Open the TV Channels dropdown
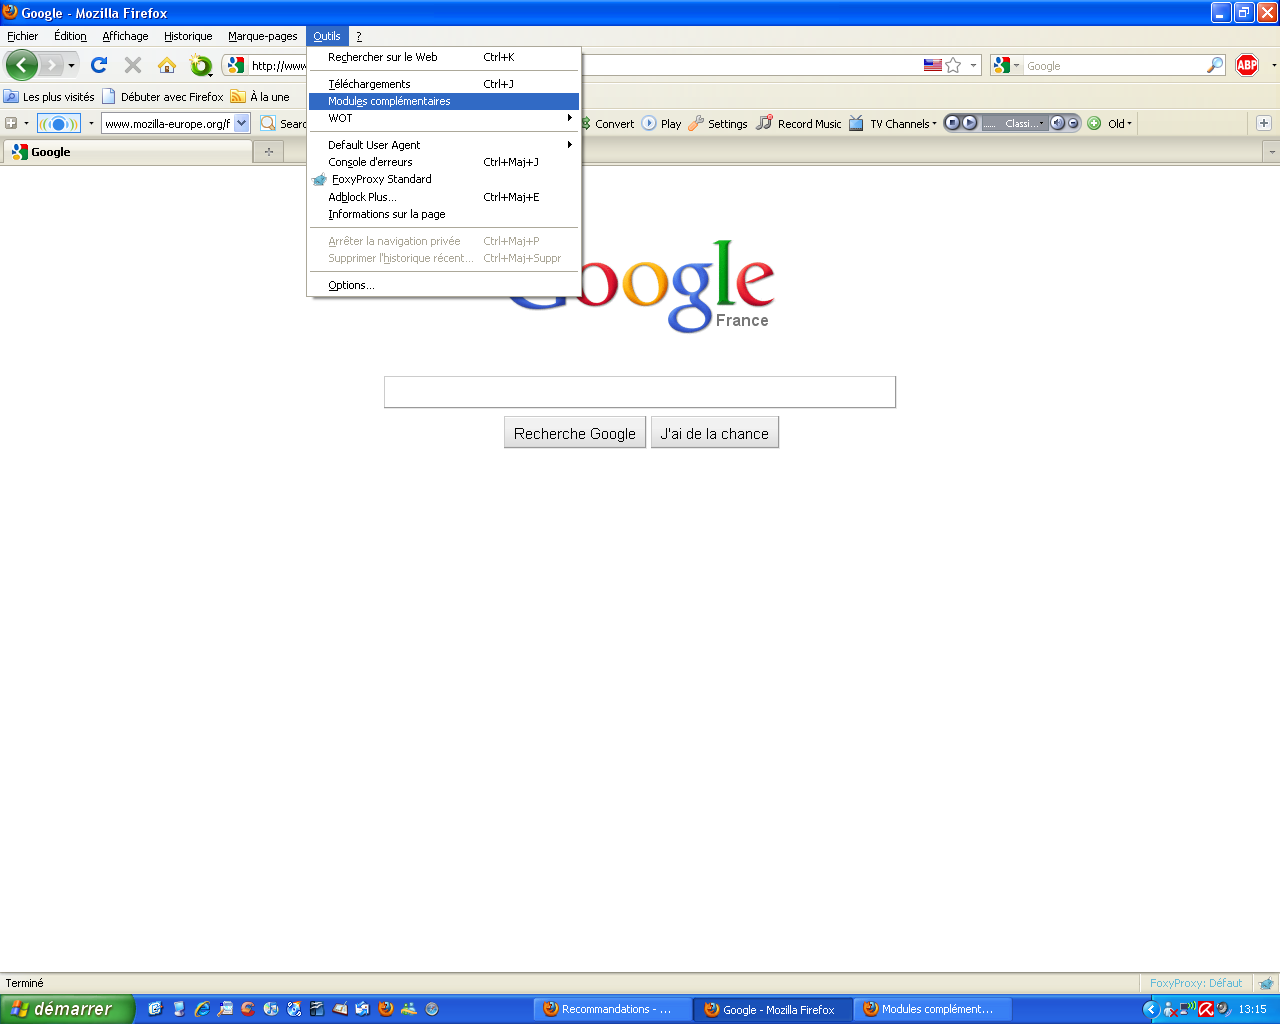Viewport: 1280px width, 1024px height. point(903,124)
